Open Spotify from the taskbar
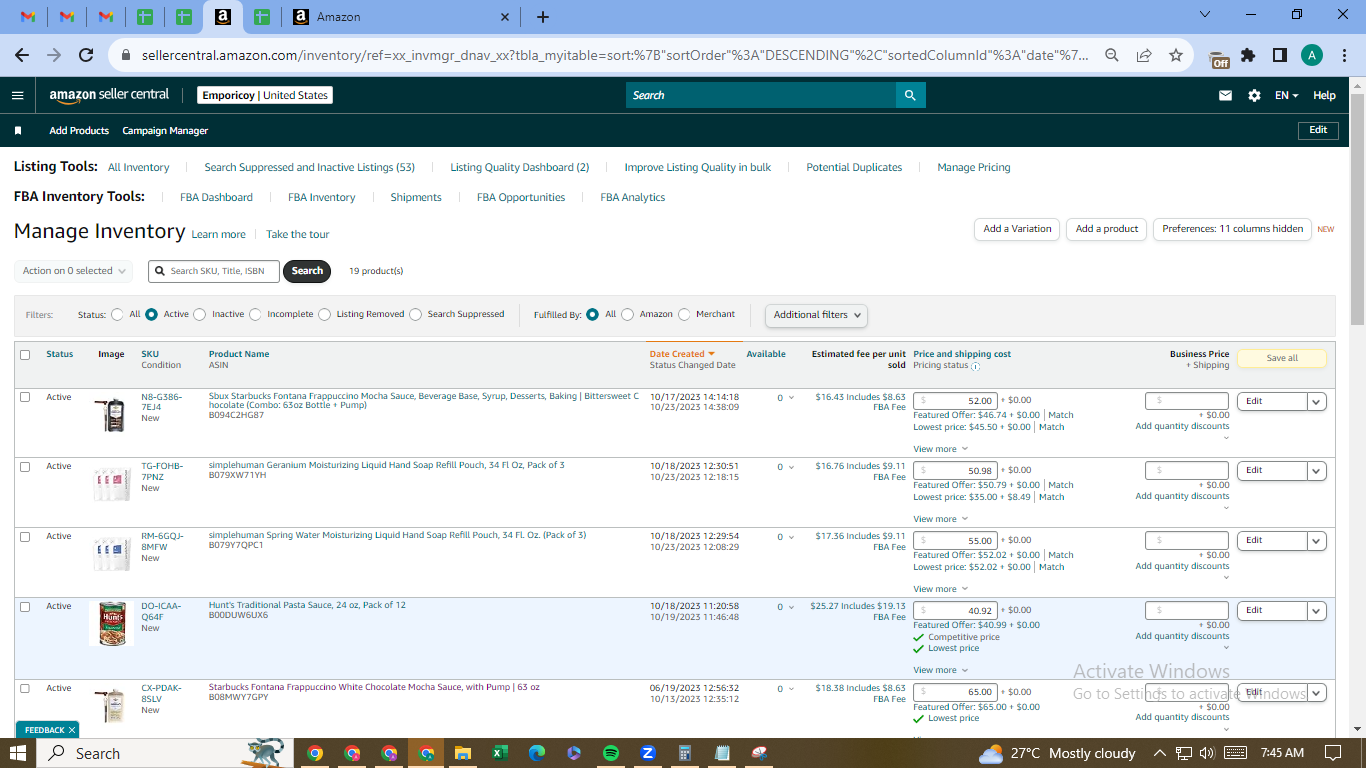1366x768 pixels. (x=610, y=753)
